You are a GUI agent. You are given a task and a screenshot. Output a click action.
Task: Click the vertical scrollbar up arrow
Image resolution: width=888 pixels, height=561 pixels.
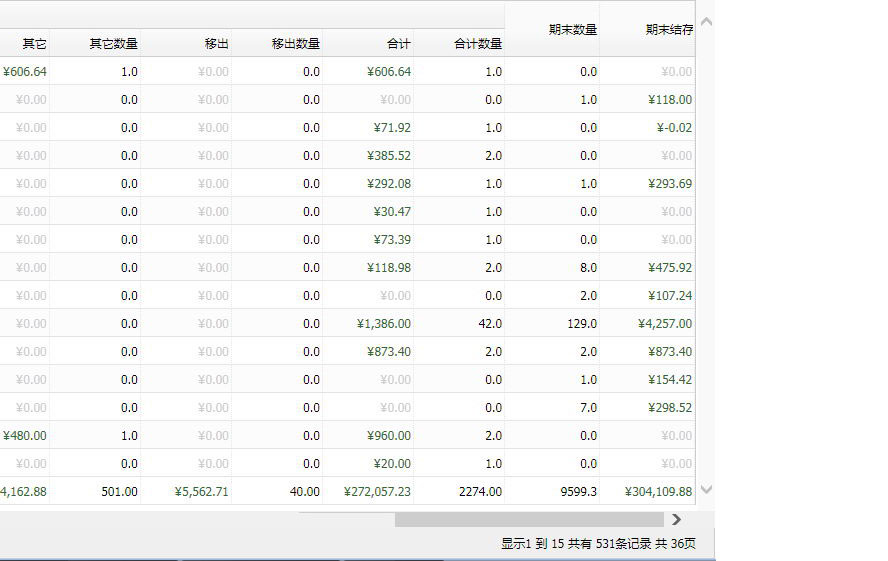(706, 22)
